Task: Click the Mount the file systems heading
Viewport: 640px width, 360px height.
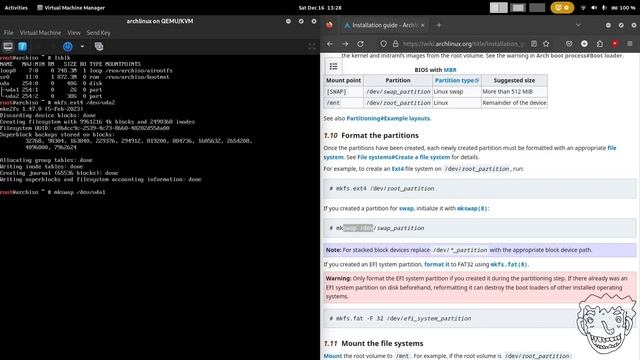Action: pyautogui.click(x=382, y=344)
